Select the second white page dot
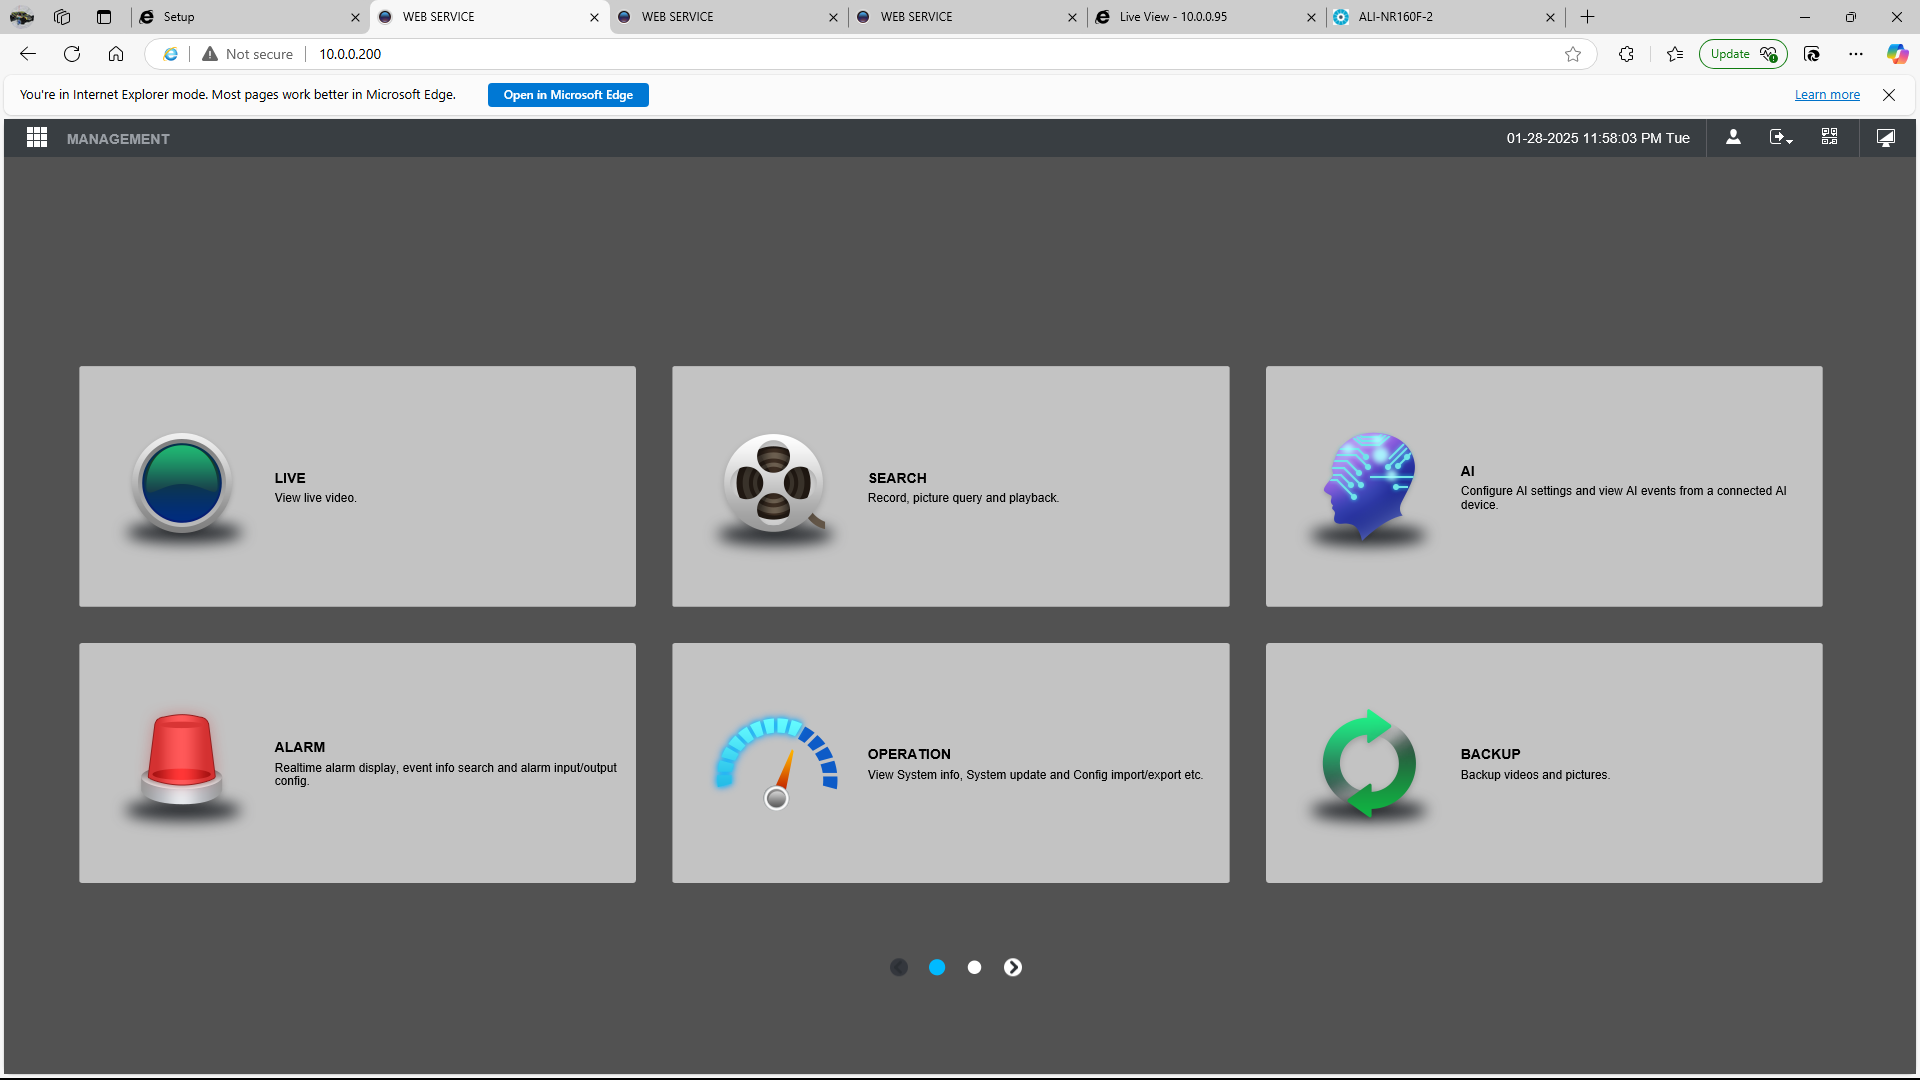Viewport: 1920px width, 1080px height. tap(975, 967)
